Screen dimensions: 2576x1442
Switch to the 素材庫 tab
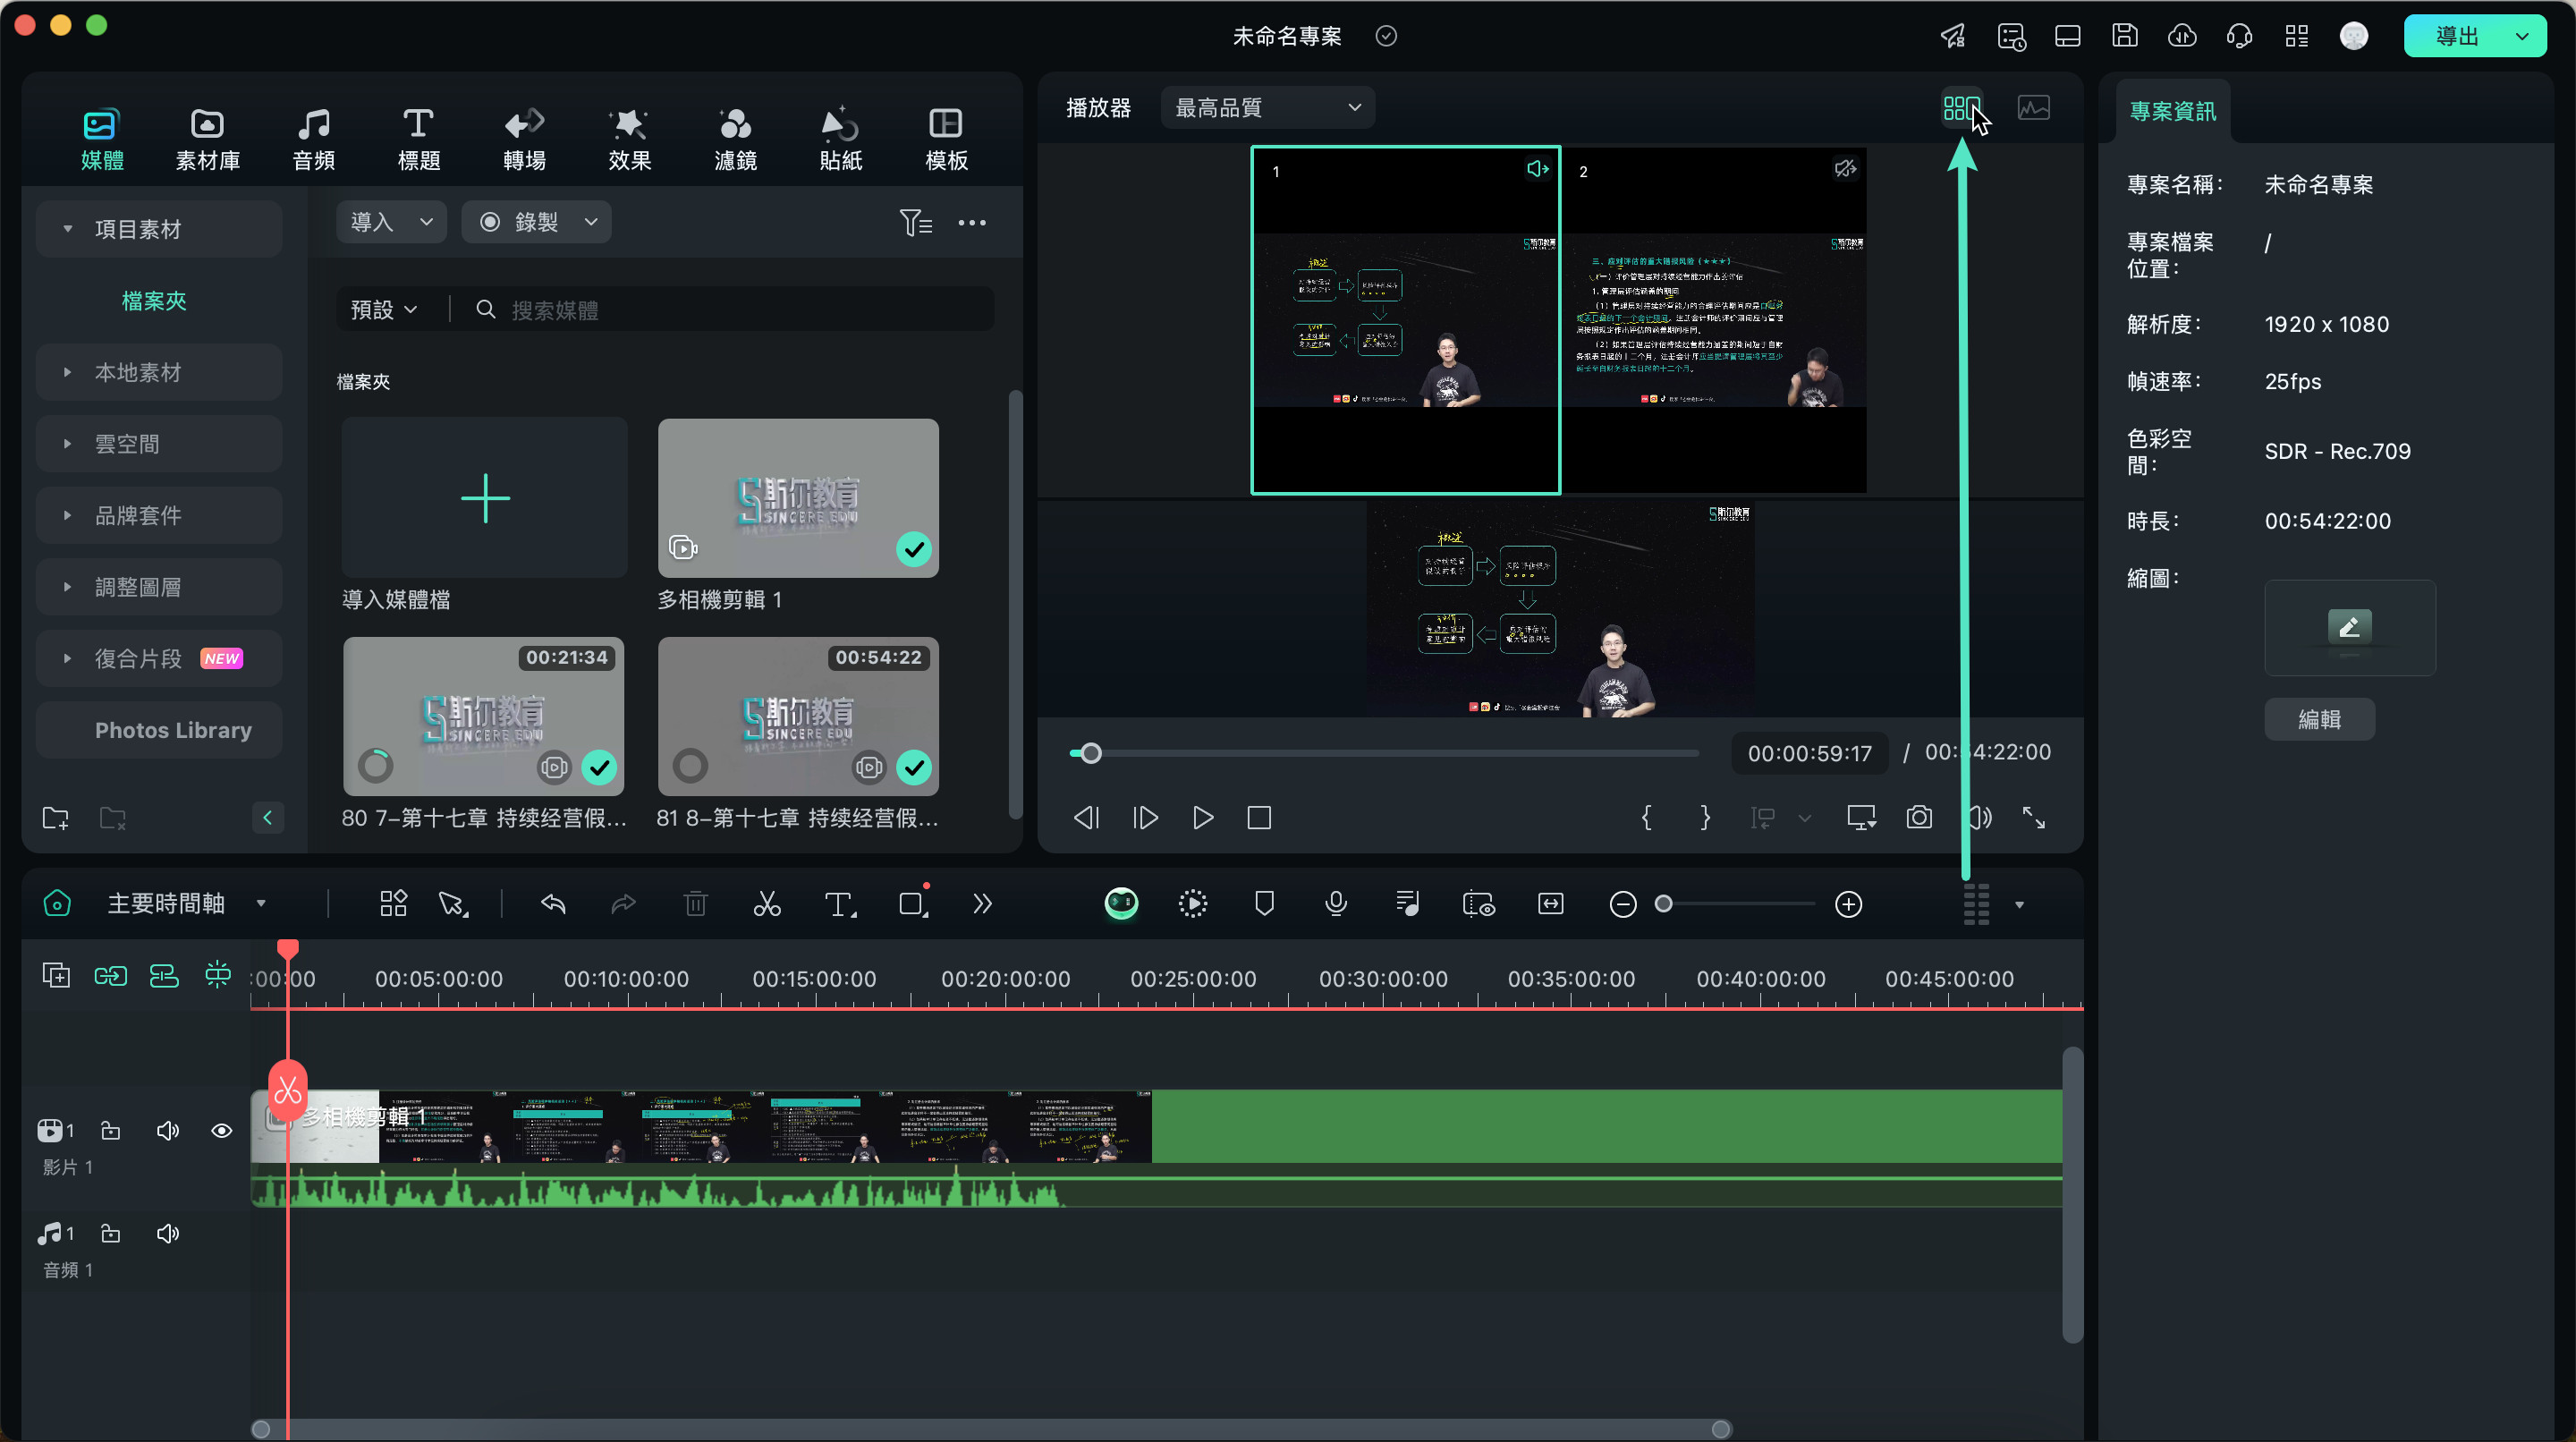[207, 139]
